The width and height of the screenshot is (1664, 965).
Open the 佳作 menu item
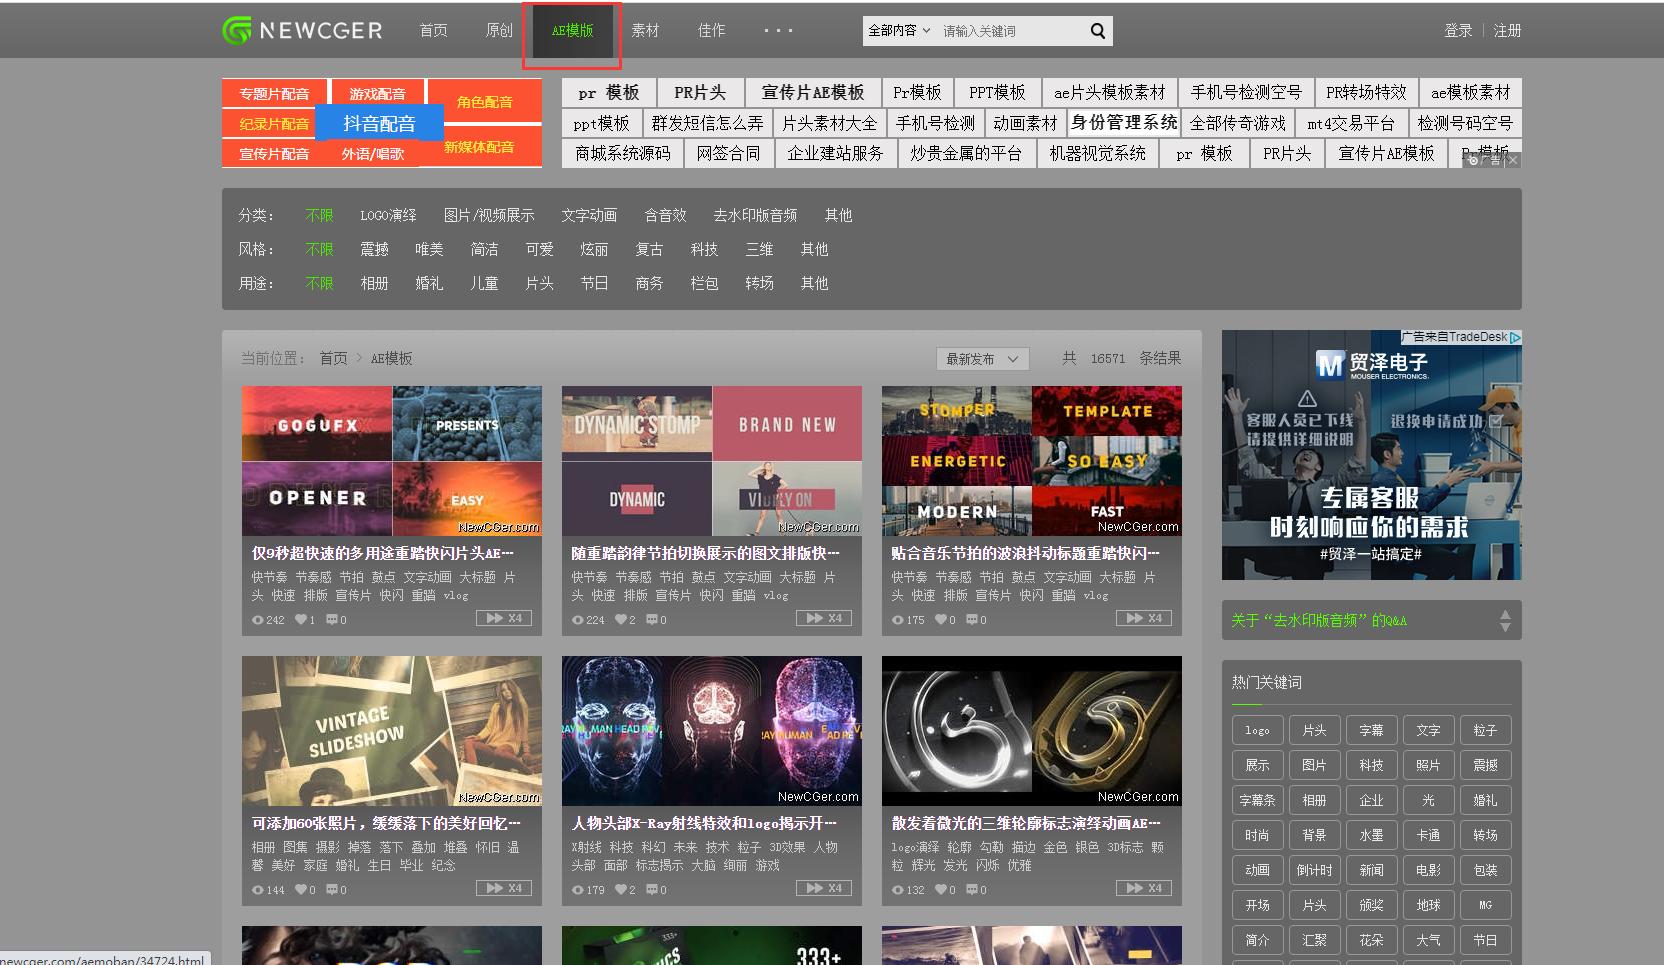tap(711, 30)
